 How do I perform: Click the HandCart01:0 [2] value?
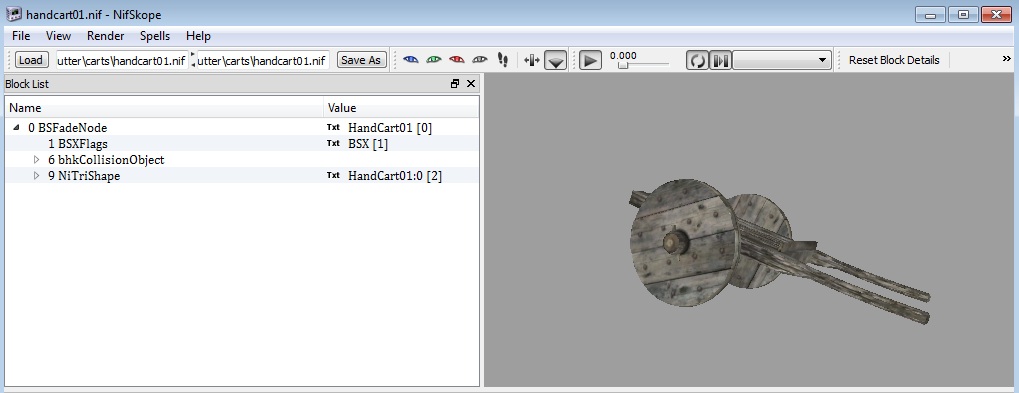[395, 175]
